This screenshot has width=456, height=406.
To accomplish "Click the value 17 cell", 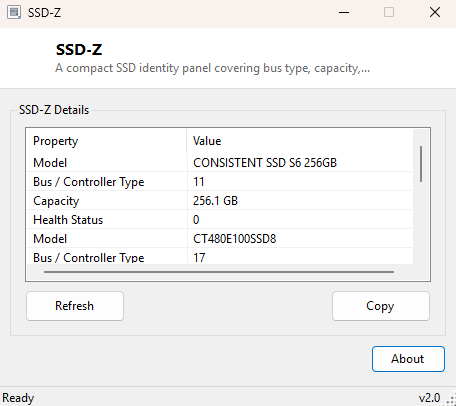I will [199, 257].
